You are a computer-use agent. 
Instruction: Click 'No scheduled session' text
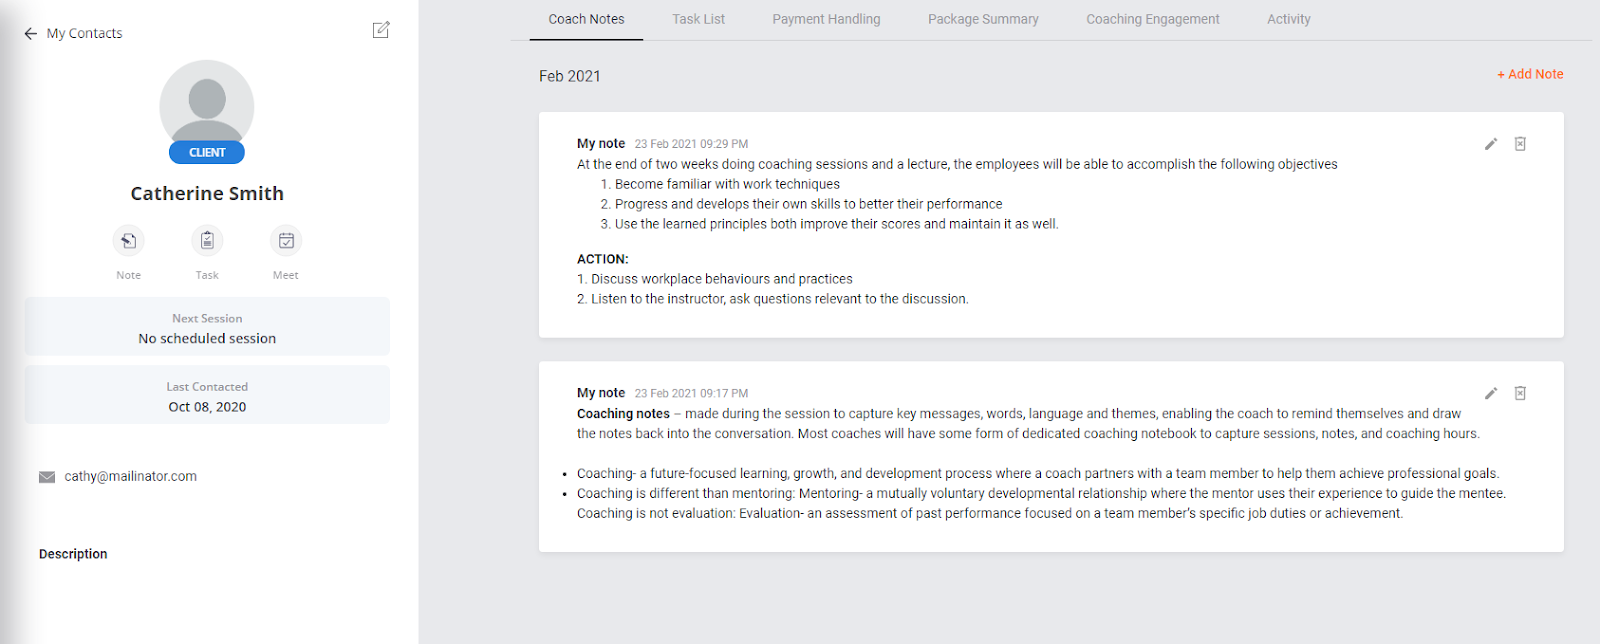207,339
